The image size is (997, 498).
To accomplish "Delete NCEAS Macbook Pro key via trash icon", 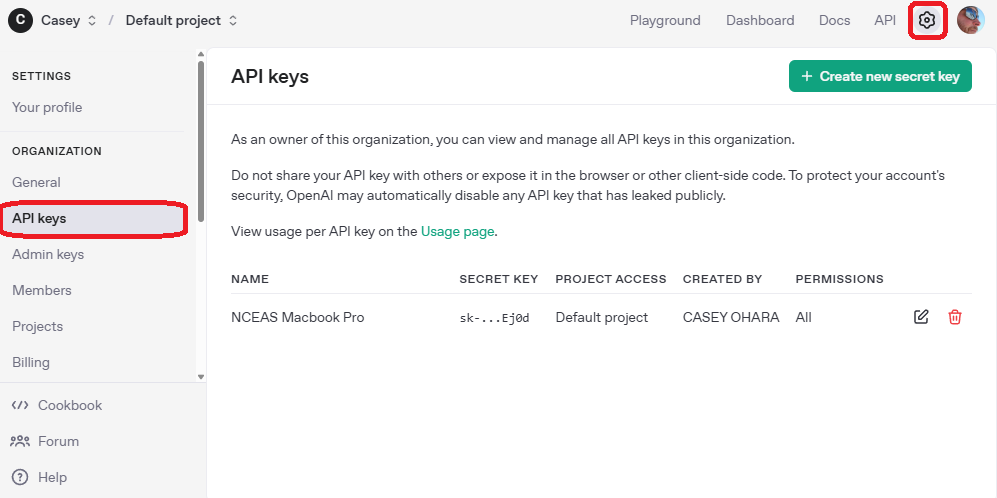I will (955, 317).
